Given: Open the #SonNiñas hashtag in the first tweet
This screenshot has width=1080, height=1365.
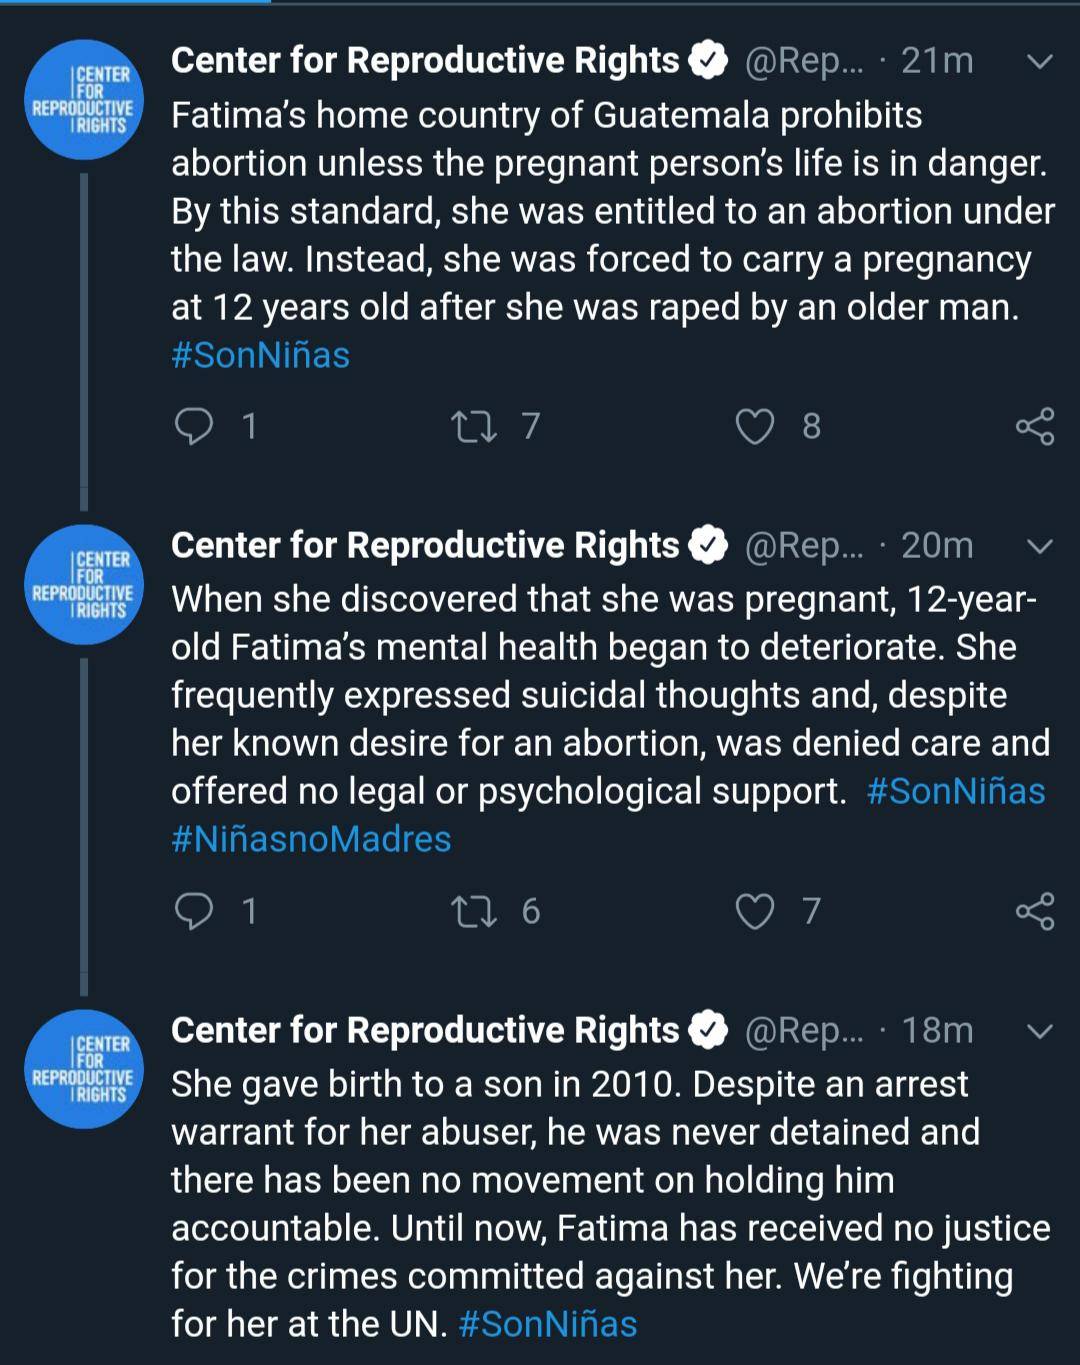Looking at the screenshot, I should pos(261,355).
